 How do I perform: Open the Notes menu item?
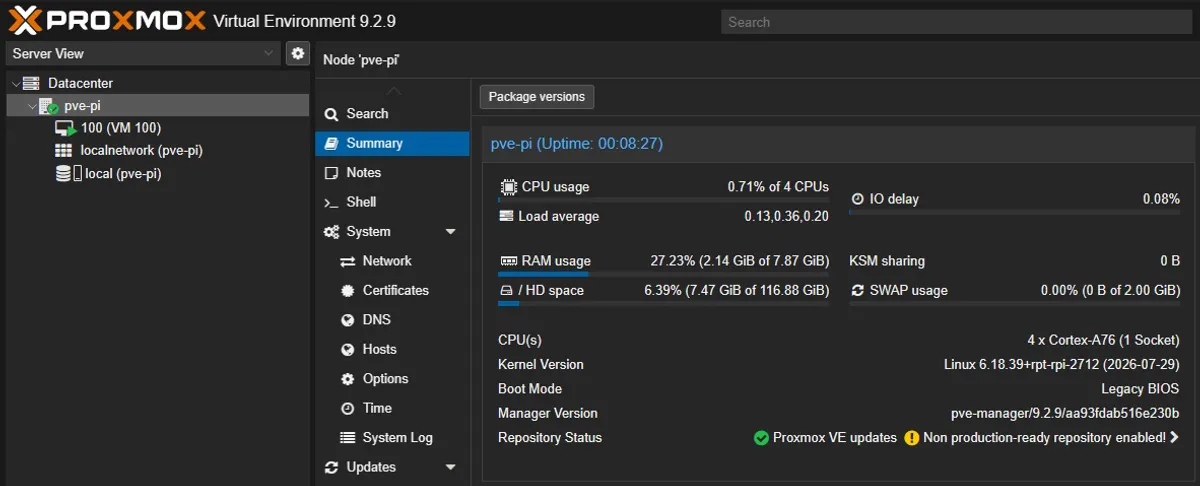(392, 173)
